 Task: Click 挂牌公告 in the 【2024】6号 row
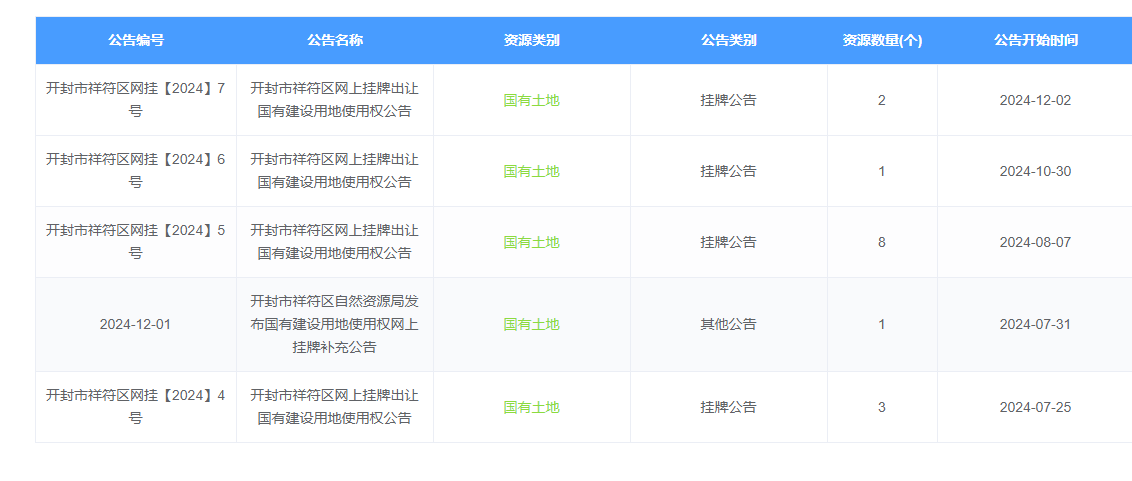pos(728,171)
